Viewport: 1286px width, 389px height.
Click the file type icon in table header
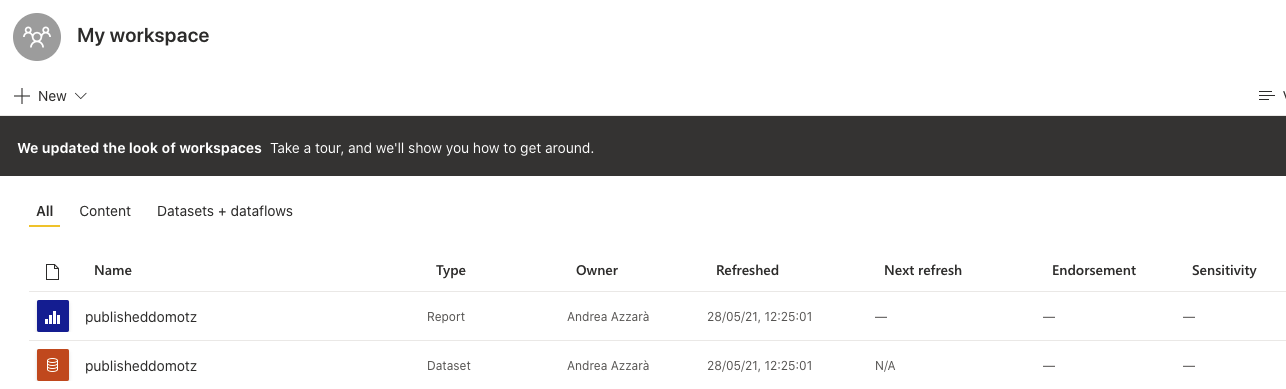point(53,271)
